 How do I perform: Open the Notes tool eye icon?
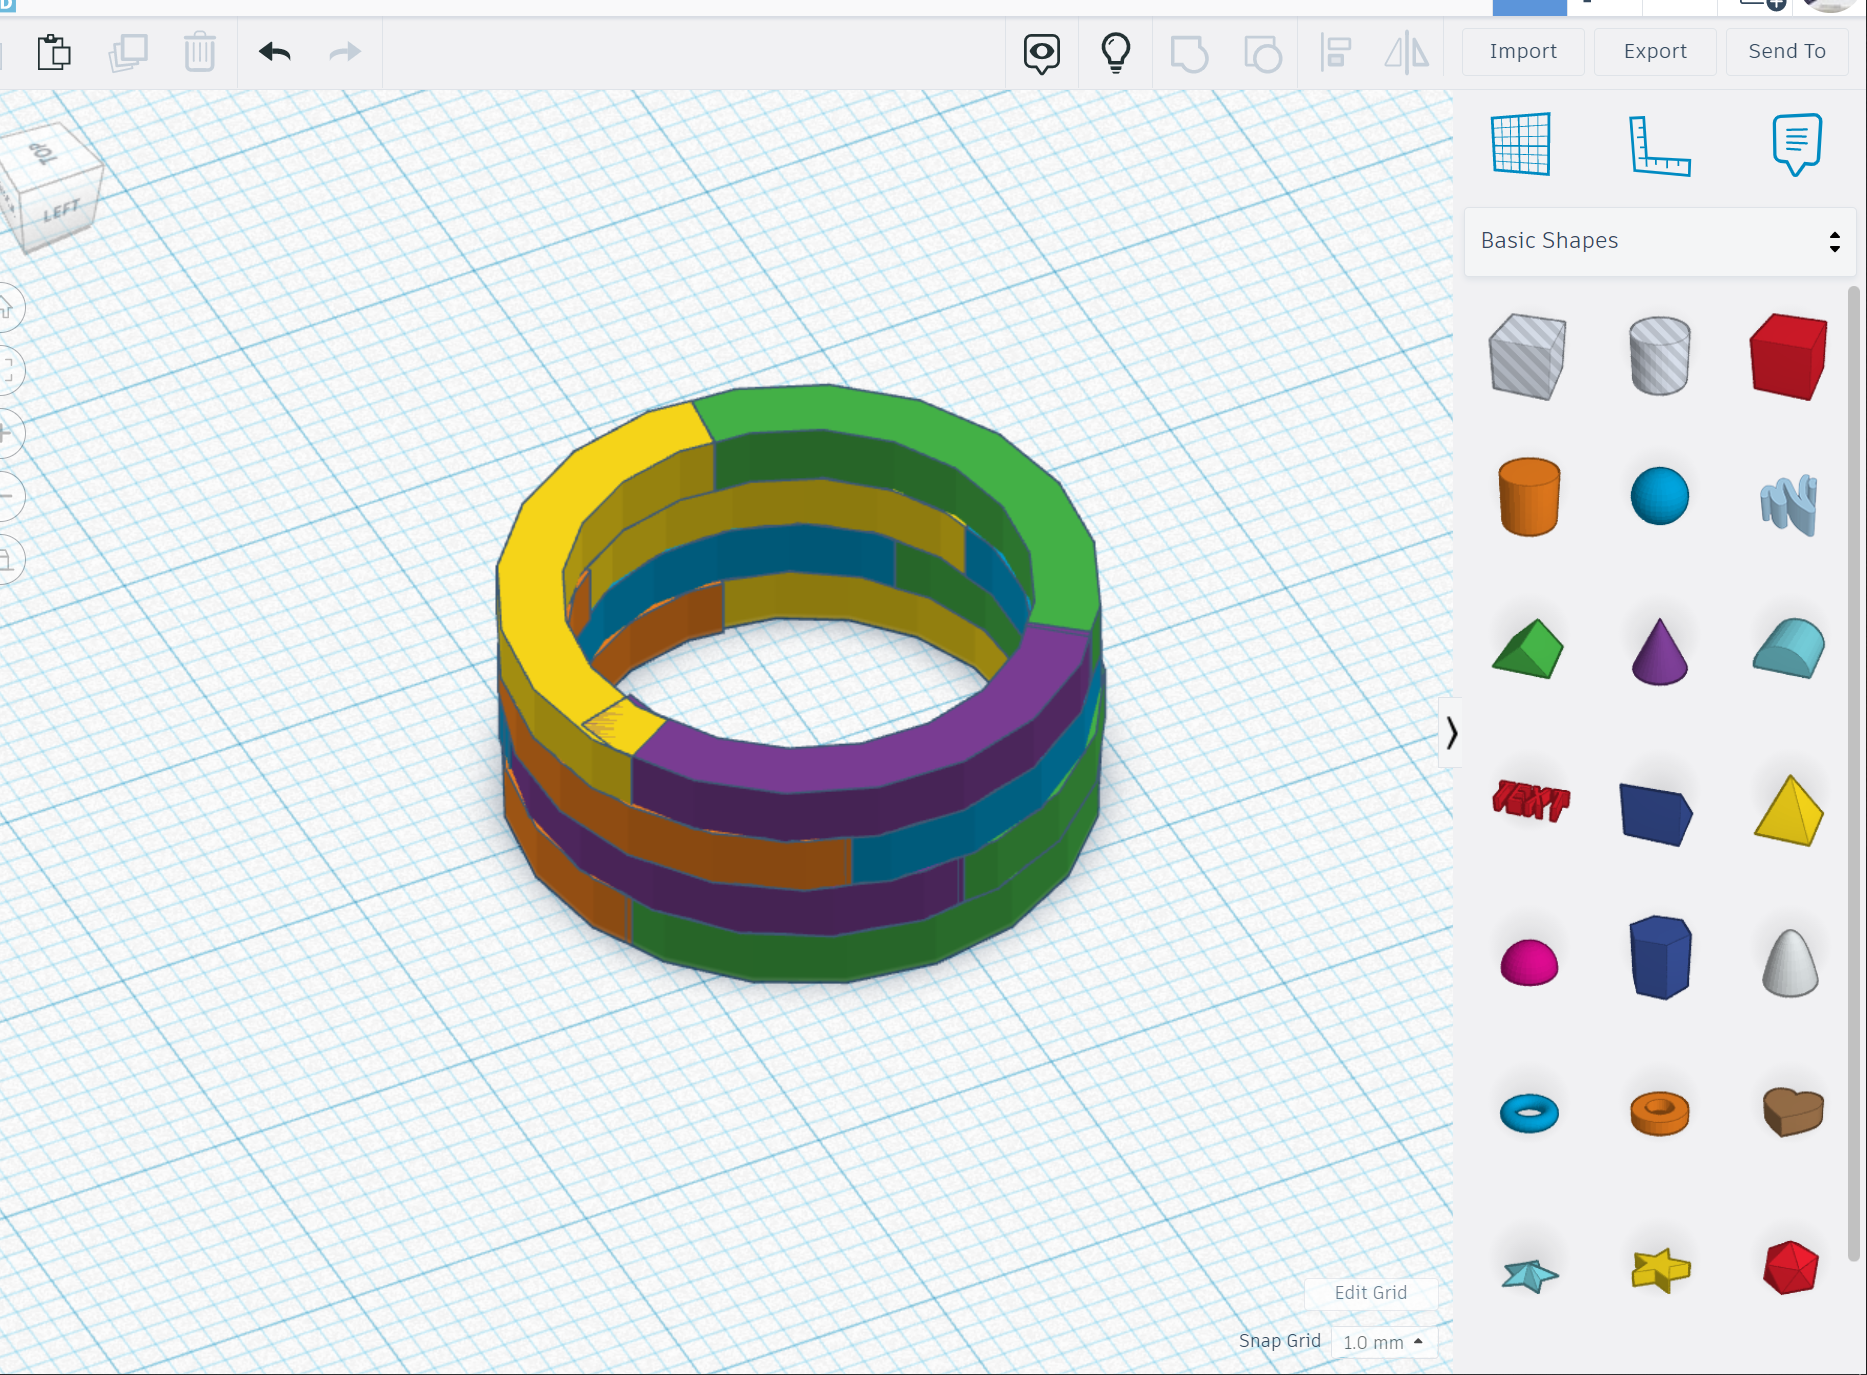click(1042, 53)
